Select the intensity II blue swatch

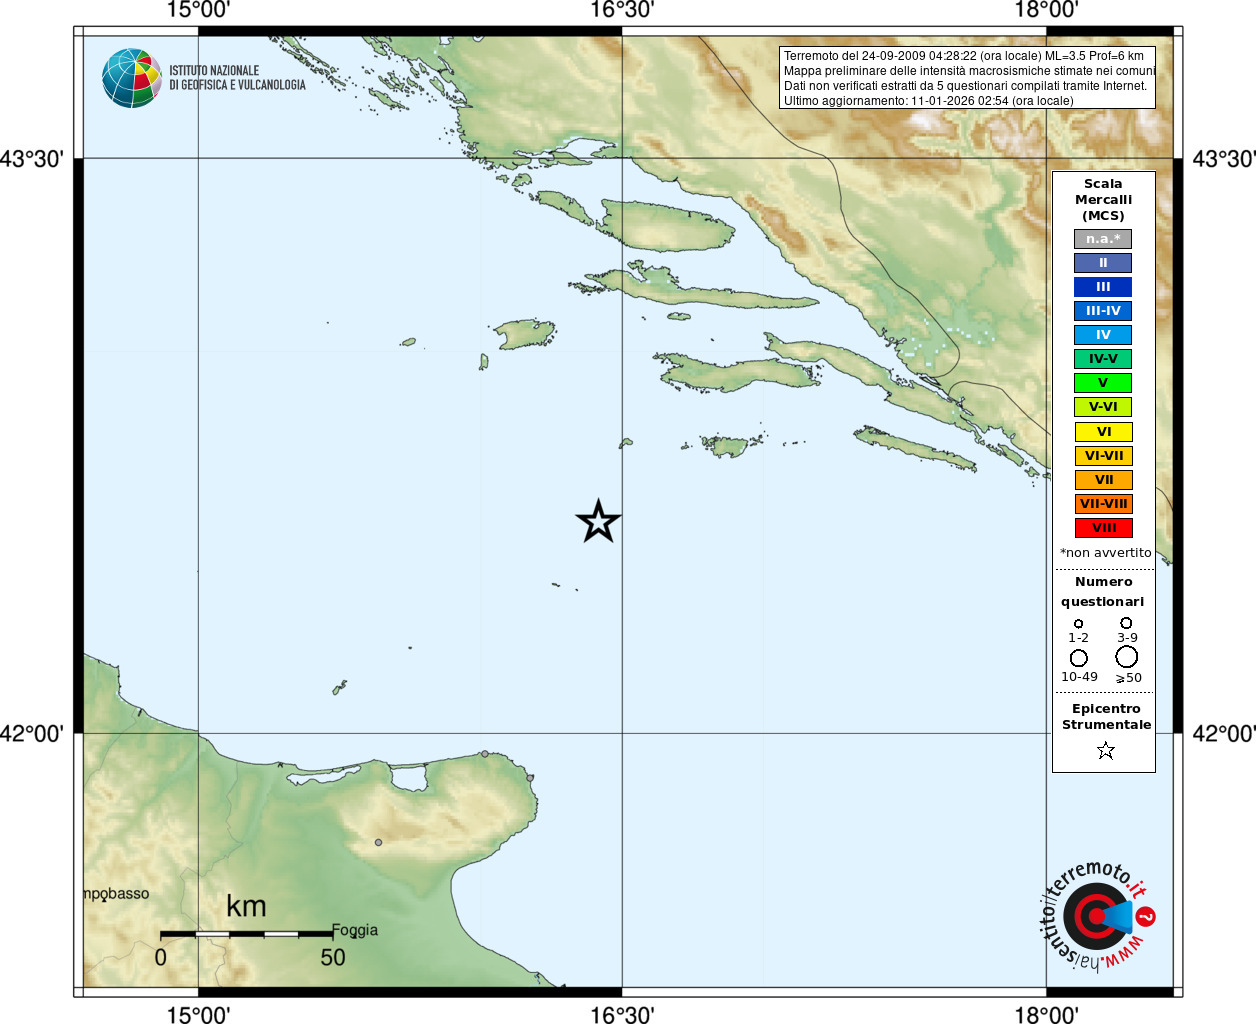pyautogui.click(x=1103, y=263)
